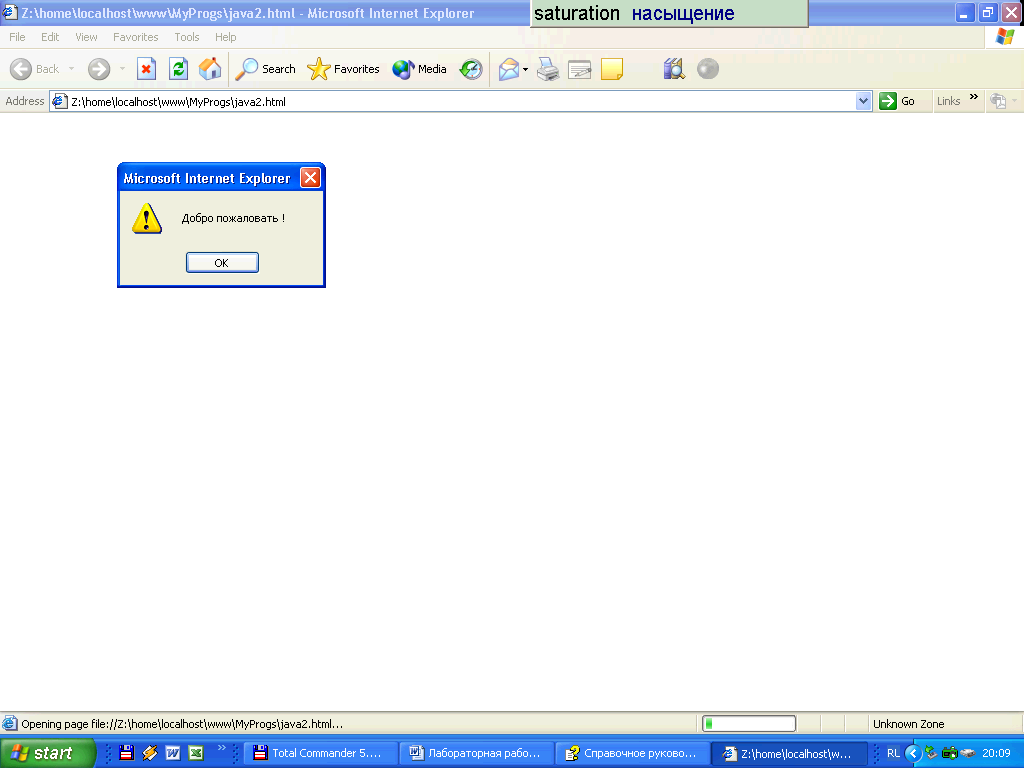The height and width of the screenshot is (768, 1024).
Task: Click the Unknown Zone status text
Action: (x=908, y=724)
